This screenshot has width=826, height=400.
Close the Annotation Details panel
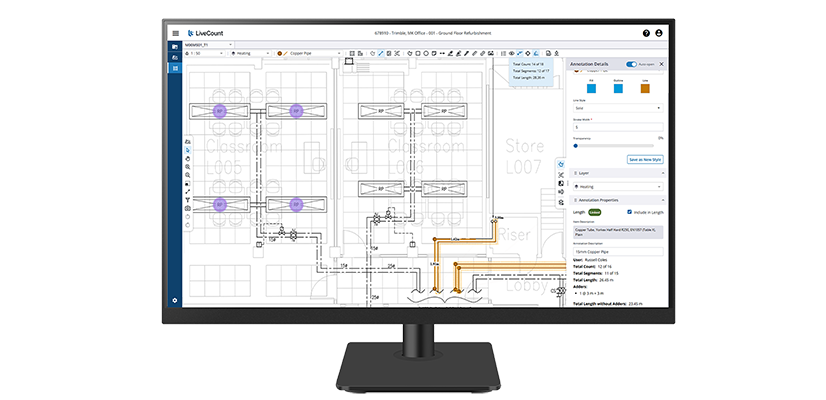click(662, 64)
